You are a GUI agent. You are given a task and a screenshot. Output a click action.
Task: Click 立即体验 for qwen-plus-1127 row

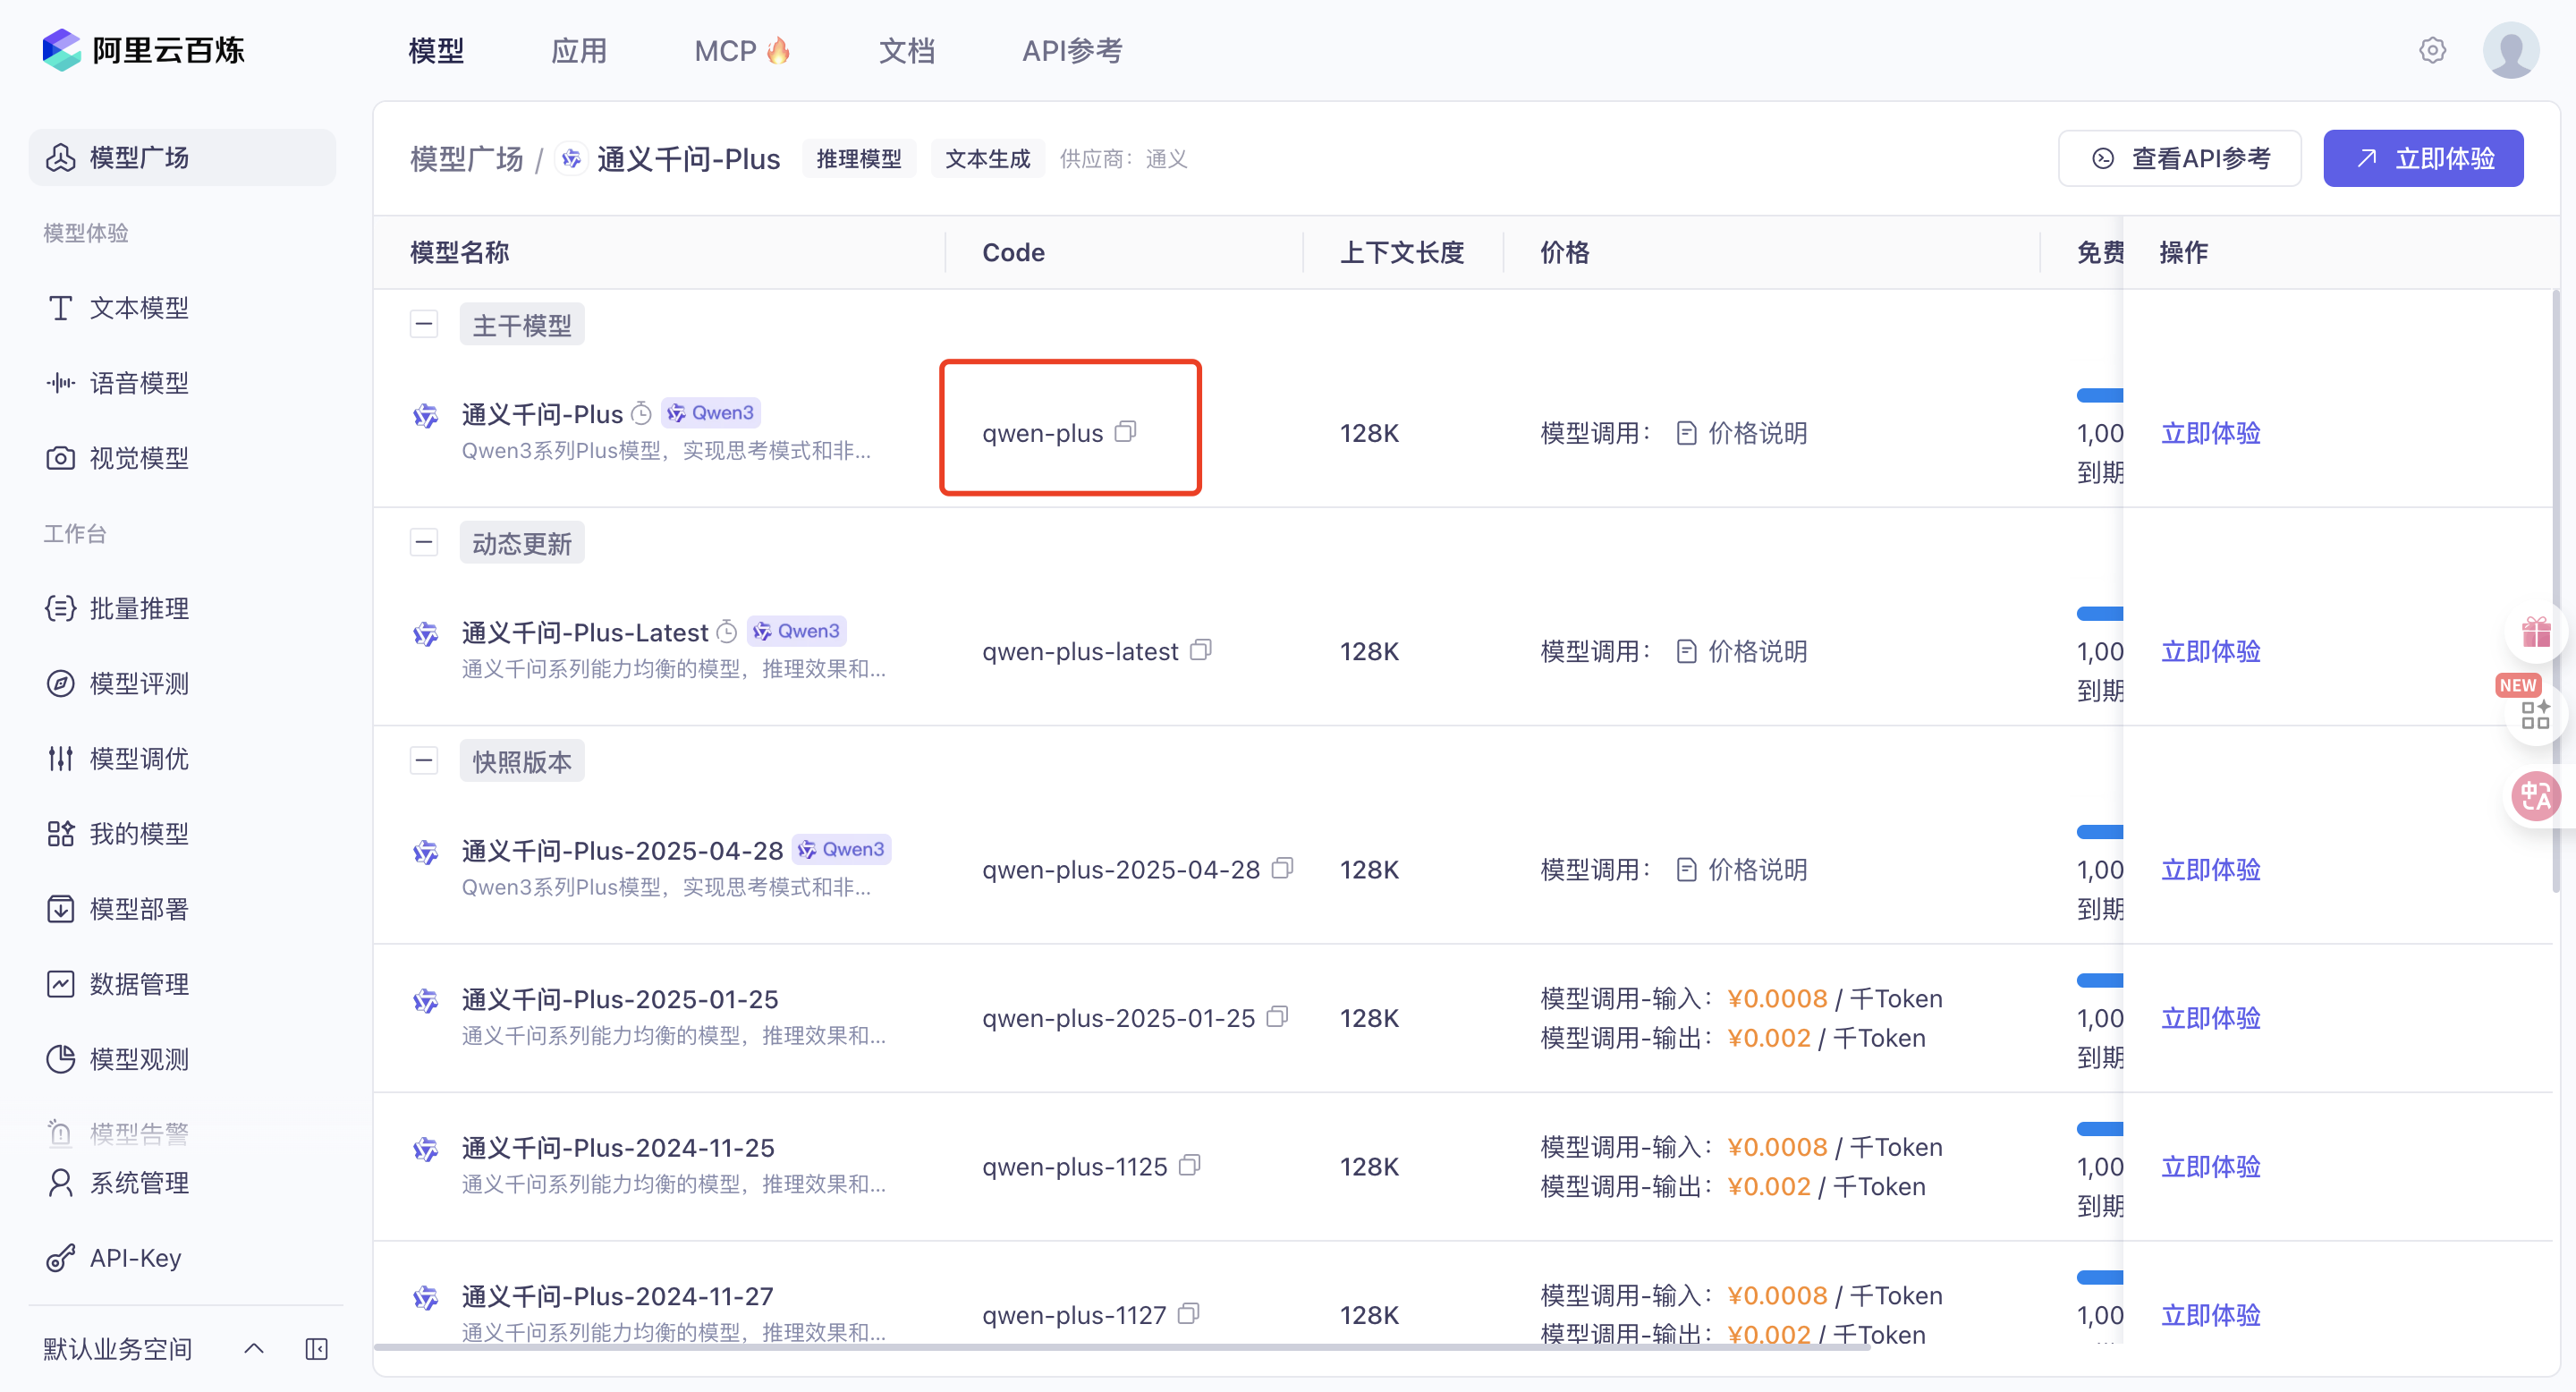click(x=2211, y=1314)
